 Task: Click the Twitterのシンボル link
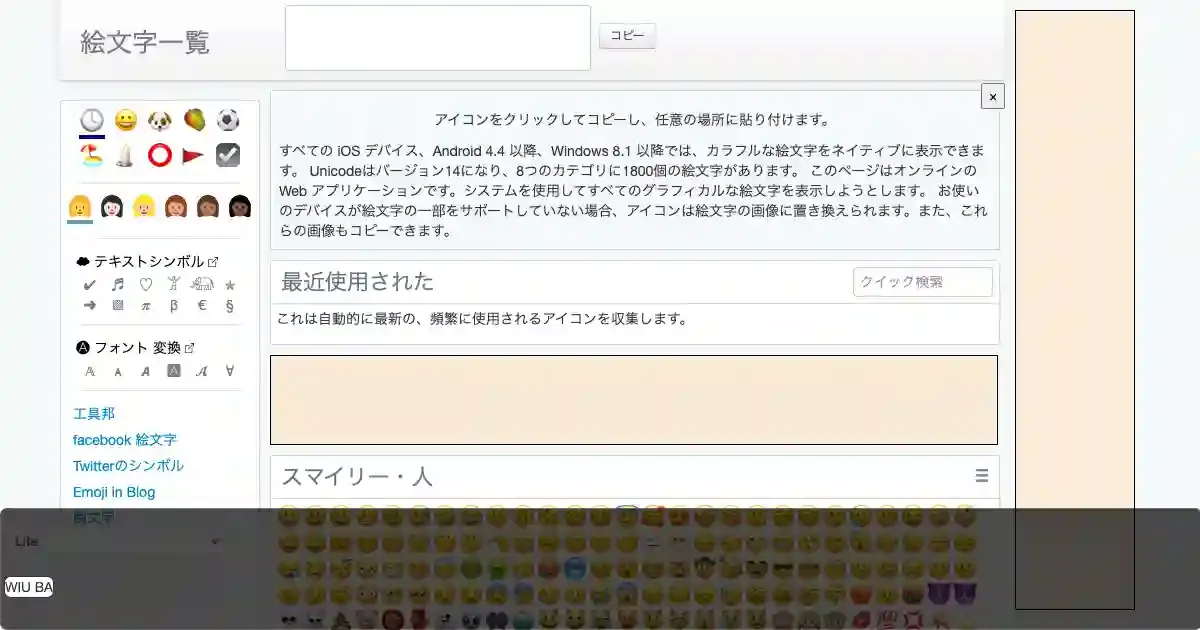click(128, 466)
